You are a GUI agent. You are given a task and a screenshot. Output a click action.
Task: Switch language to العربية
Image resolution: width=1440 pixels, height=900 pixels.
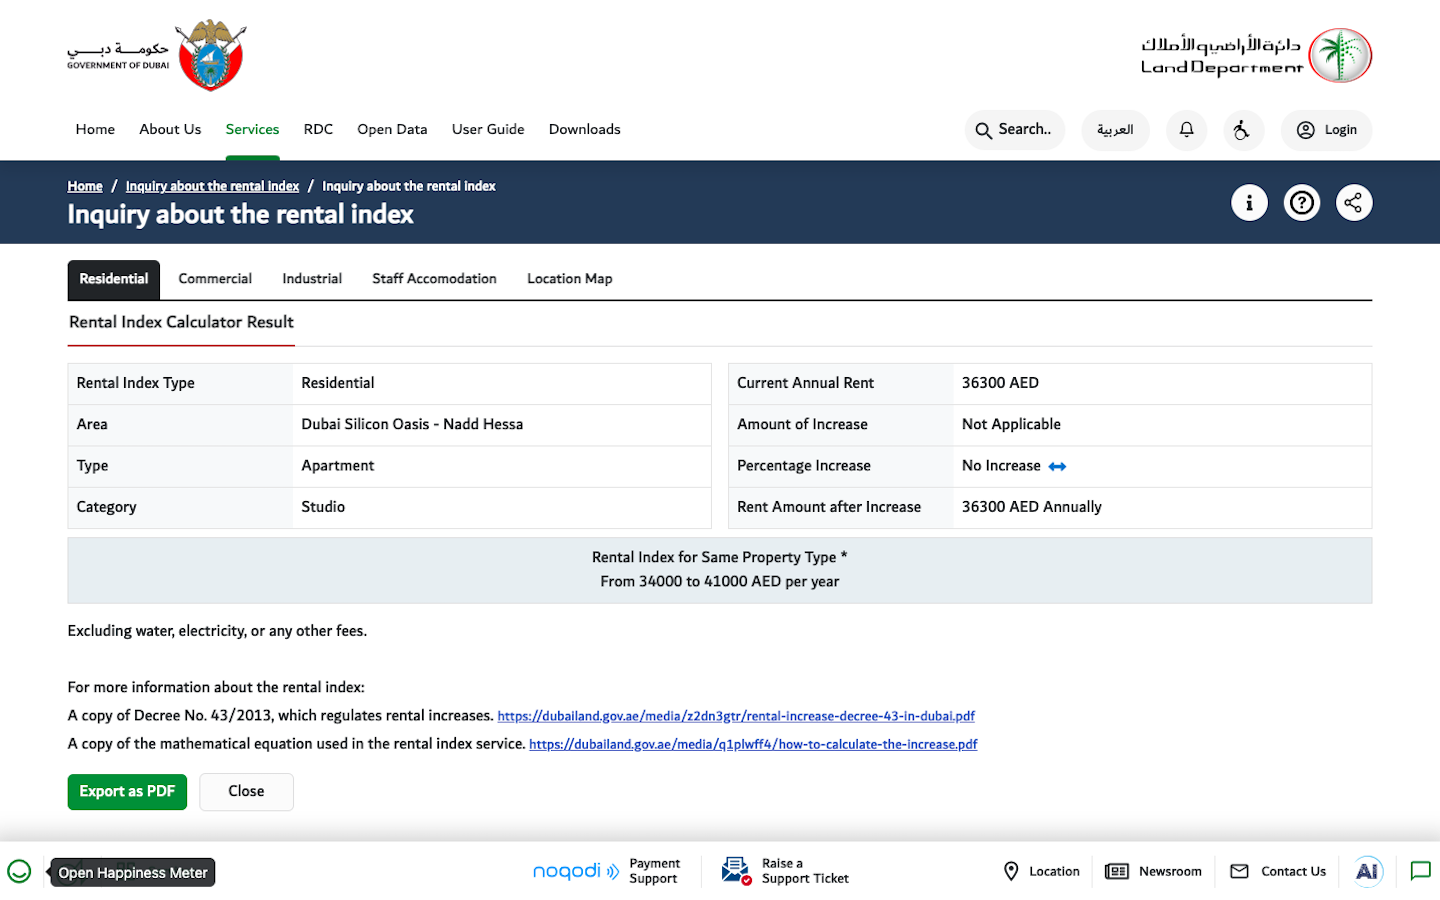tap(1115, 130)
